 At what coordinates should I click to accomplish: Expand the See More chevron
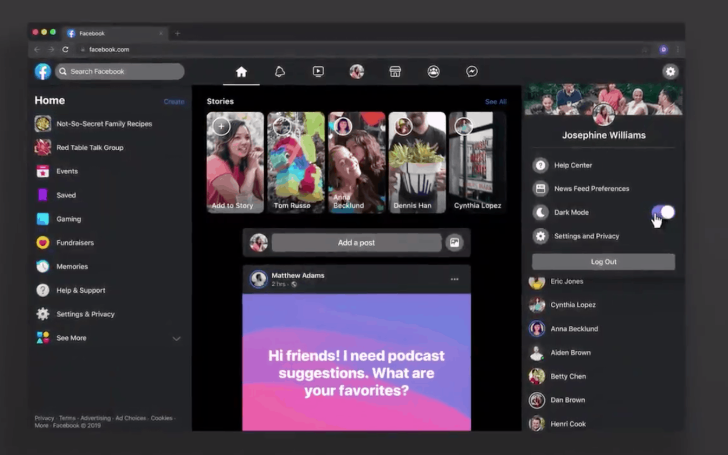click(176, 338)
